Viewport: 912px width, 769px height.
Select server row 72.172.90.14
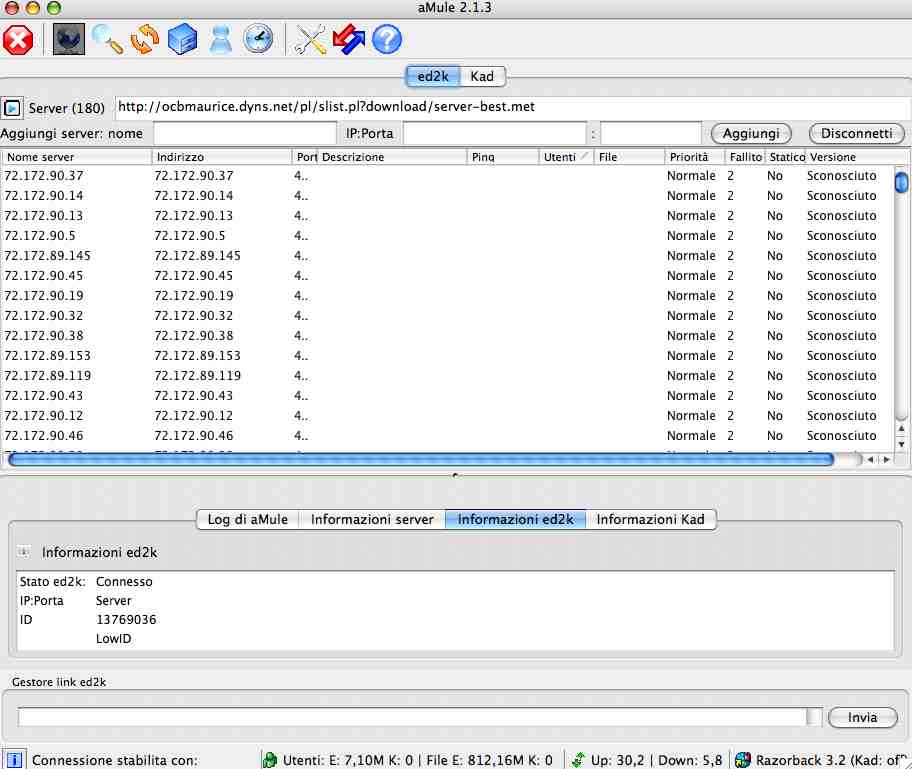[x=447, y=195]
